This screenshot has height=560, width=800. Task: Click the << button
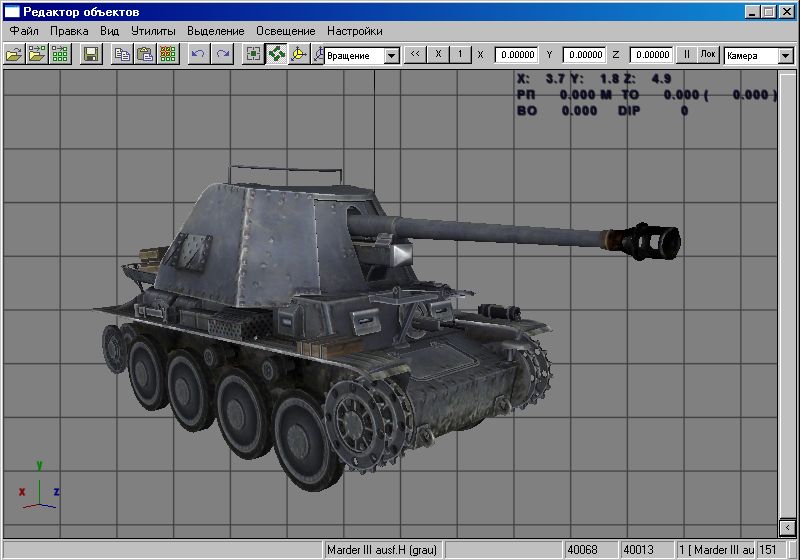click(415, 55)
